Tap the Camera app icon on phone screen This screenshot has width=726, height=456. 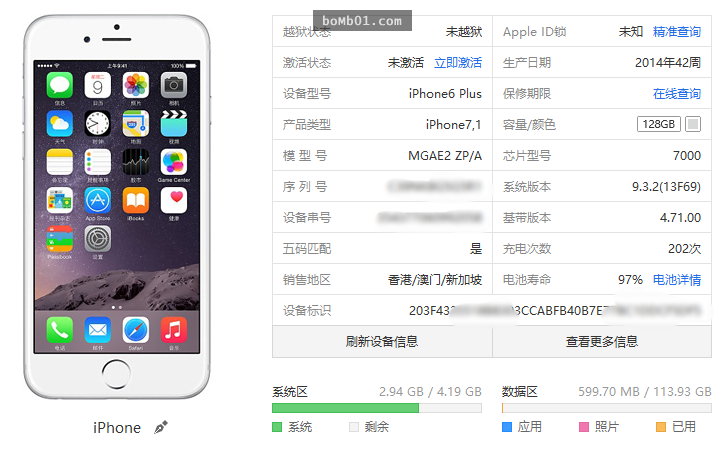(174, 85)
